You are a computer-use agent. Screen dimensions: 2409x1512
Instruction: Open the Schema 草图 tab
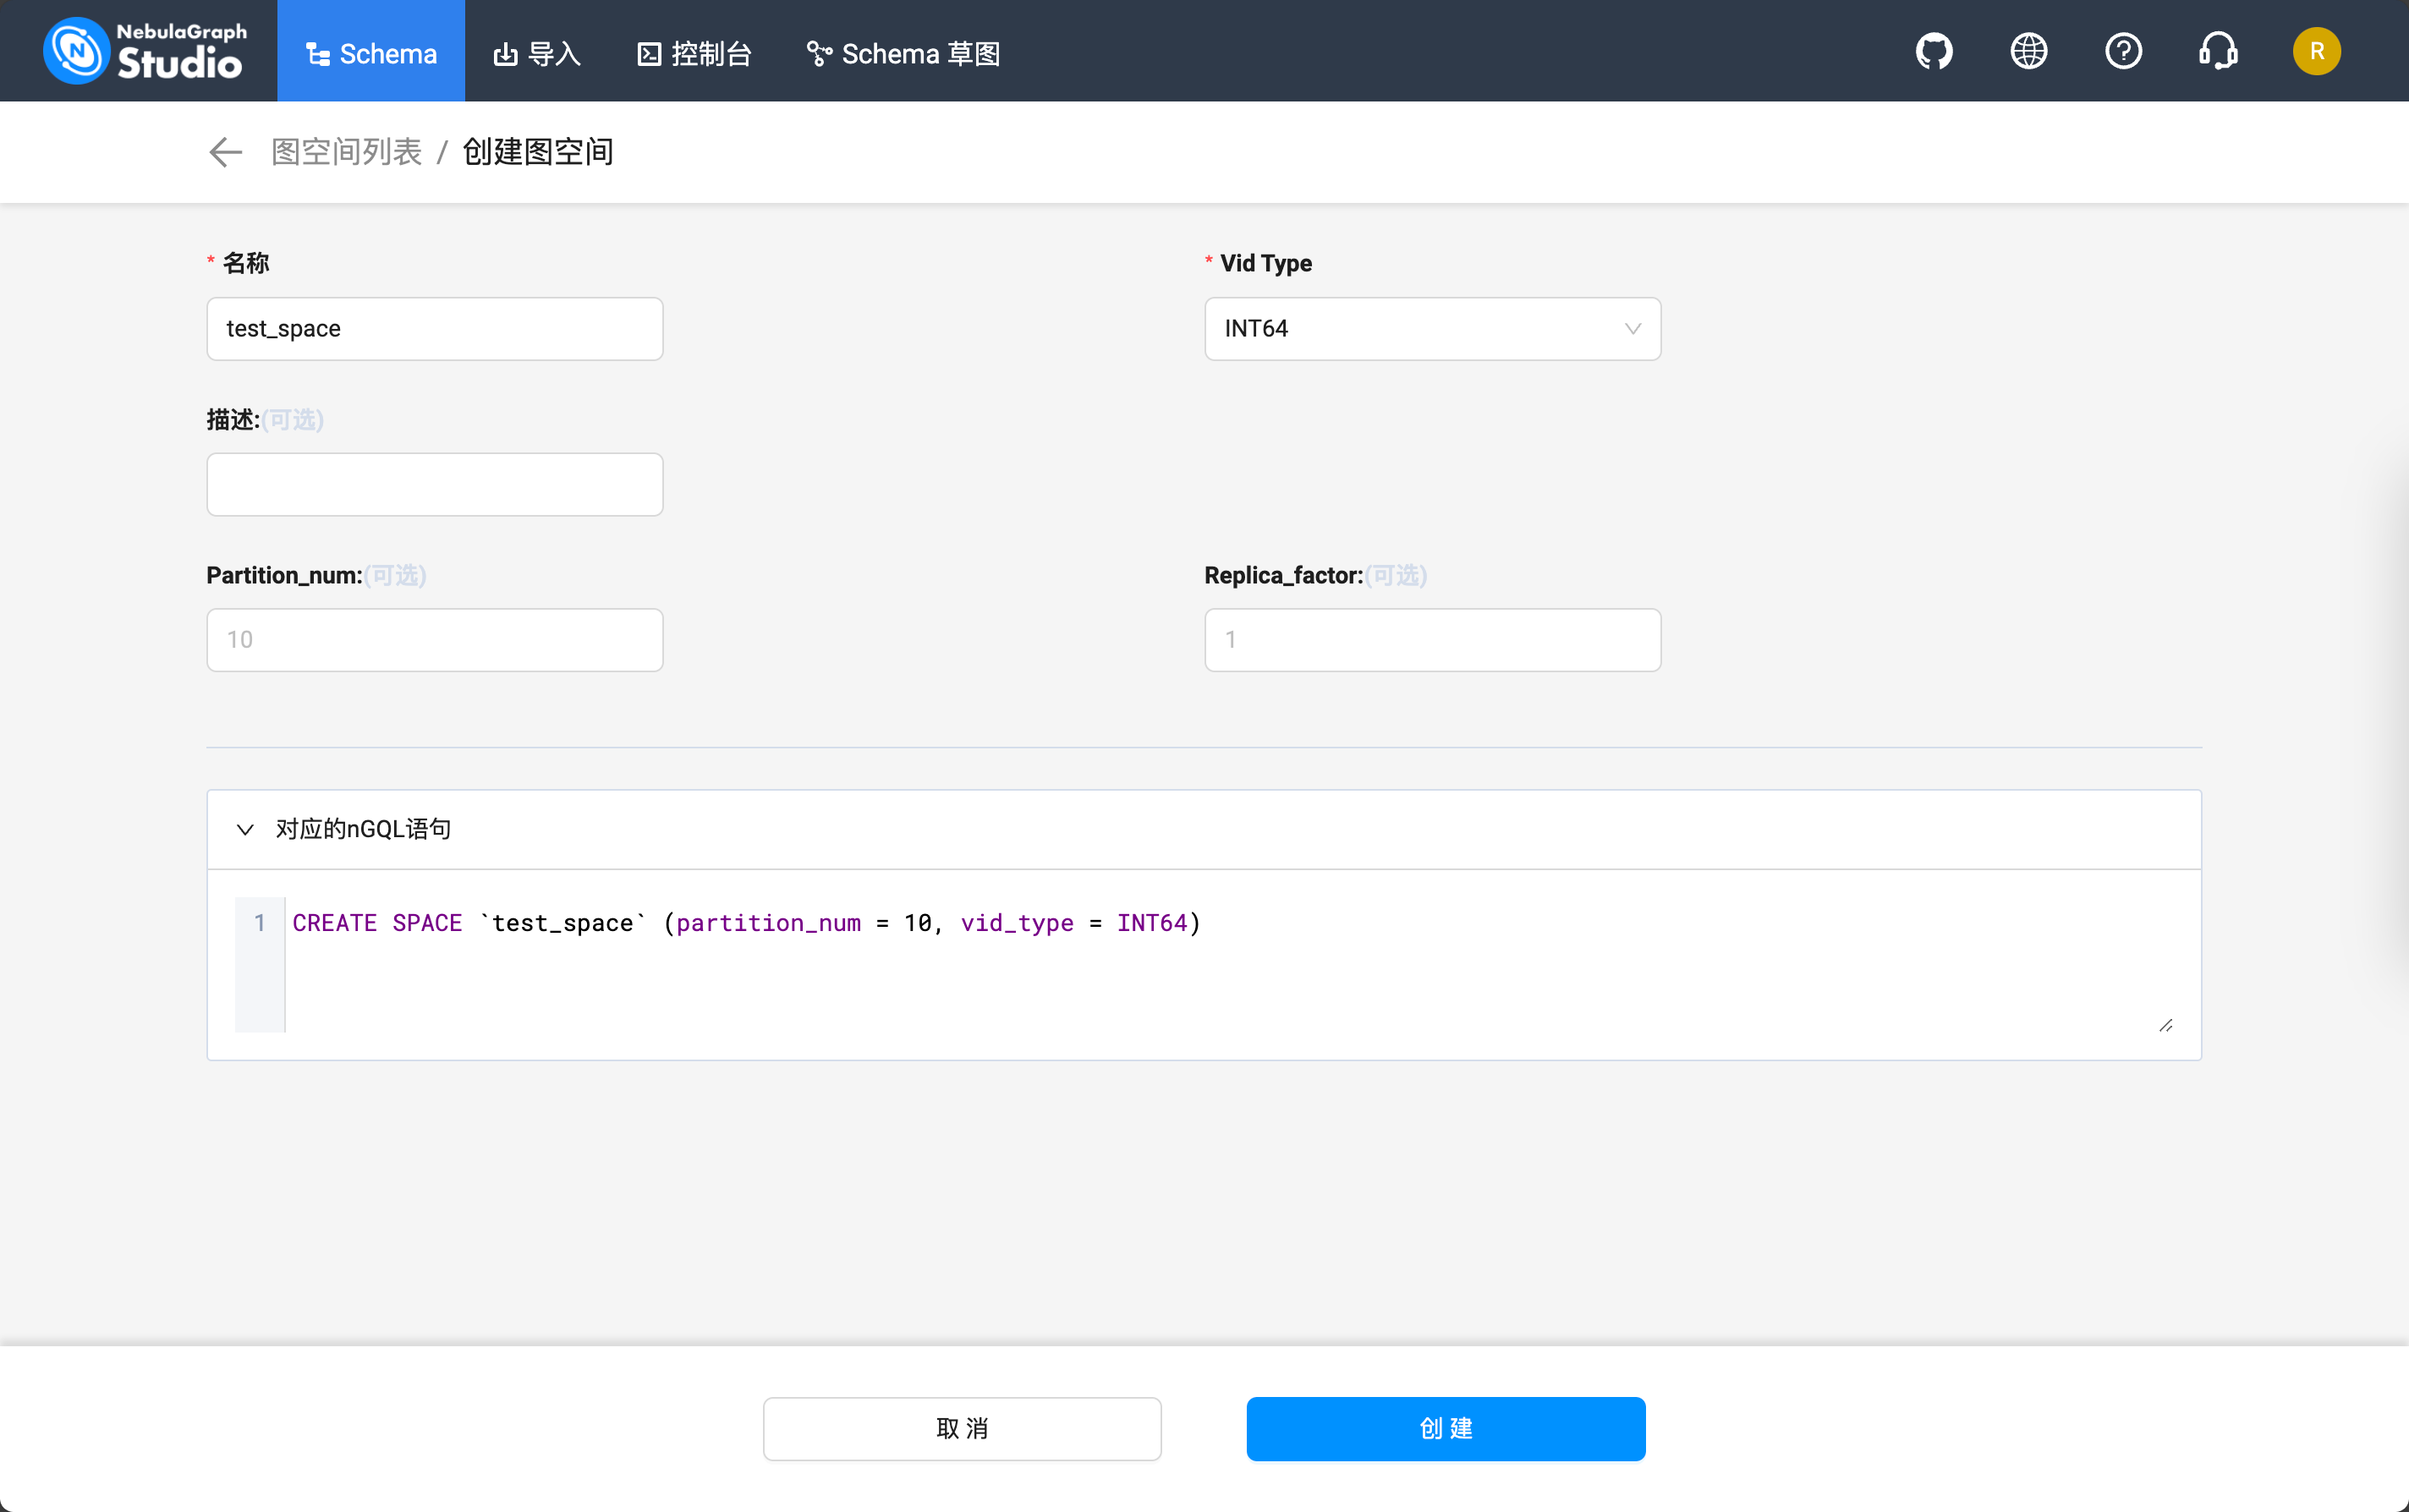[903, 53]
